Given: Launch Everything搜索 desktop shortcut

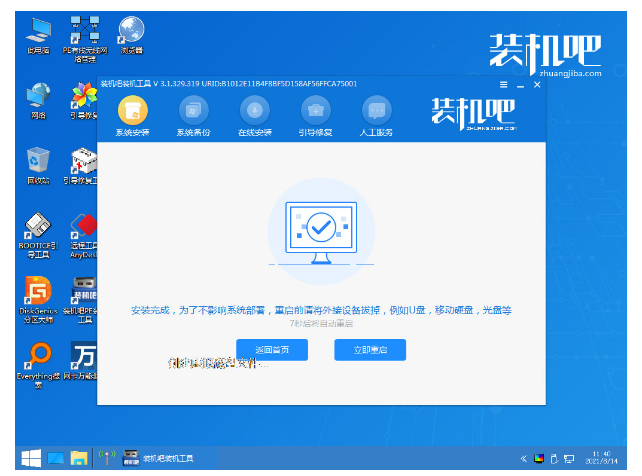Looking at the screenshot, I should (x=38, y=365).
